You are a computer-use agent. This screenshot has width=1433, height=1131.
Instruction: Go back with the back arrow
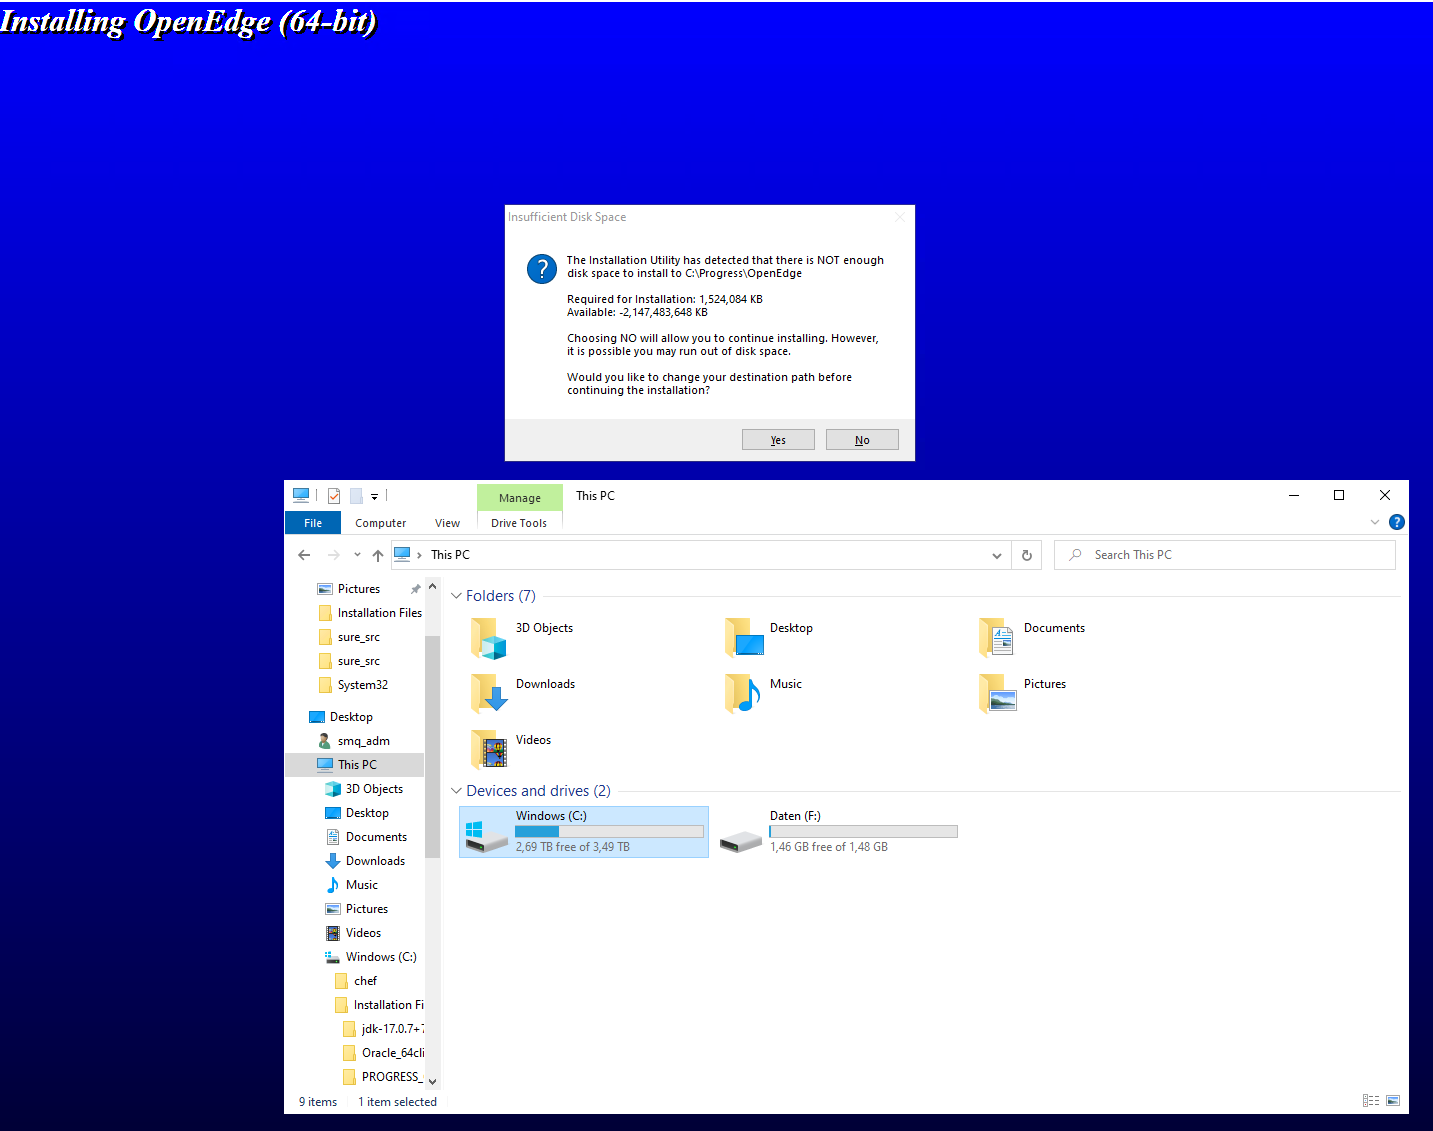(x=304, y=555)
